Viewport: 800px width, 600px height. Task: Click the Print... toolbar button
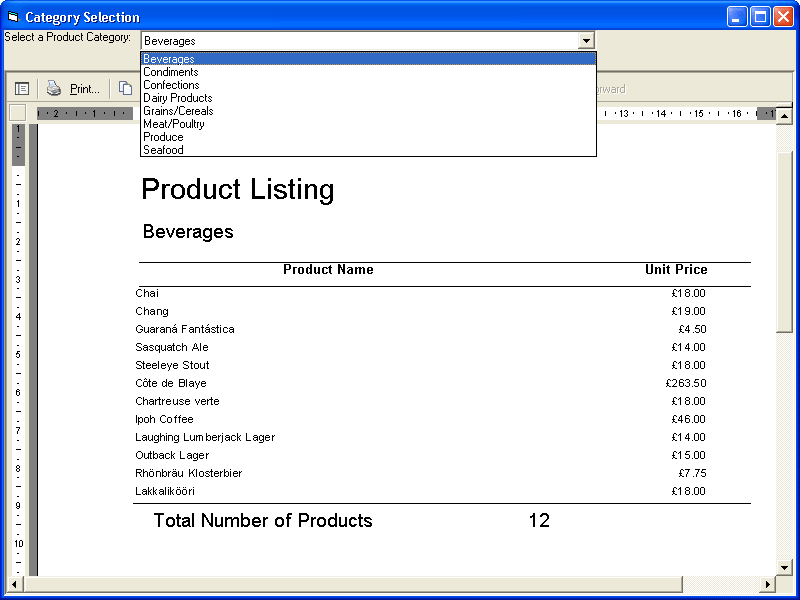click(x=72, y=89)
